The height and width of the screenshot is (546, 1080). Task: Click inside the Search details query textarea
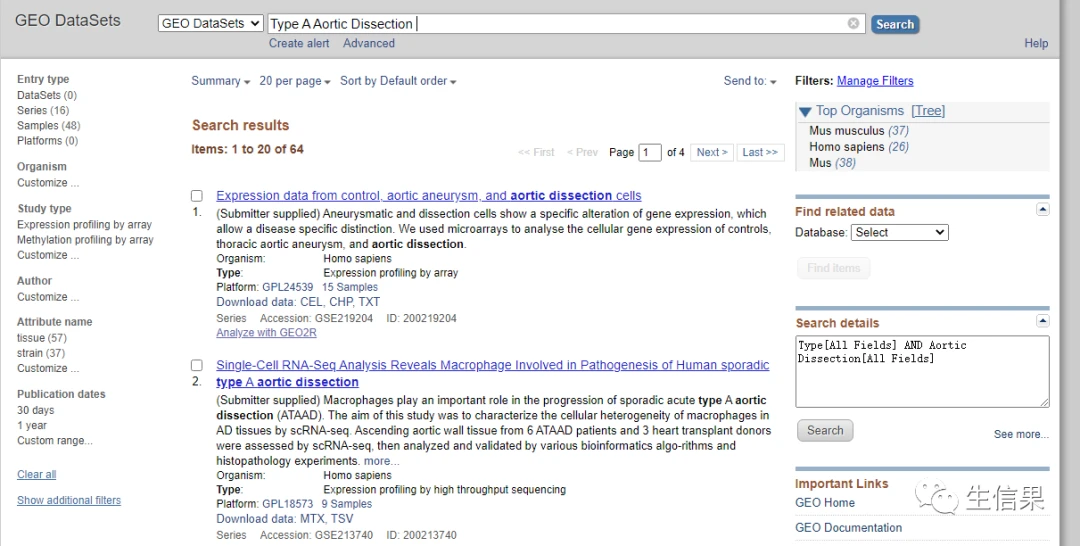[x=922, y=371]
